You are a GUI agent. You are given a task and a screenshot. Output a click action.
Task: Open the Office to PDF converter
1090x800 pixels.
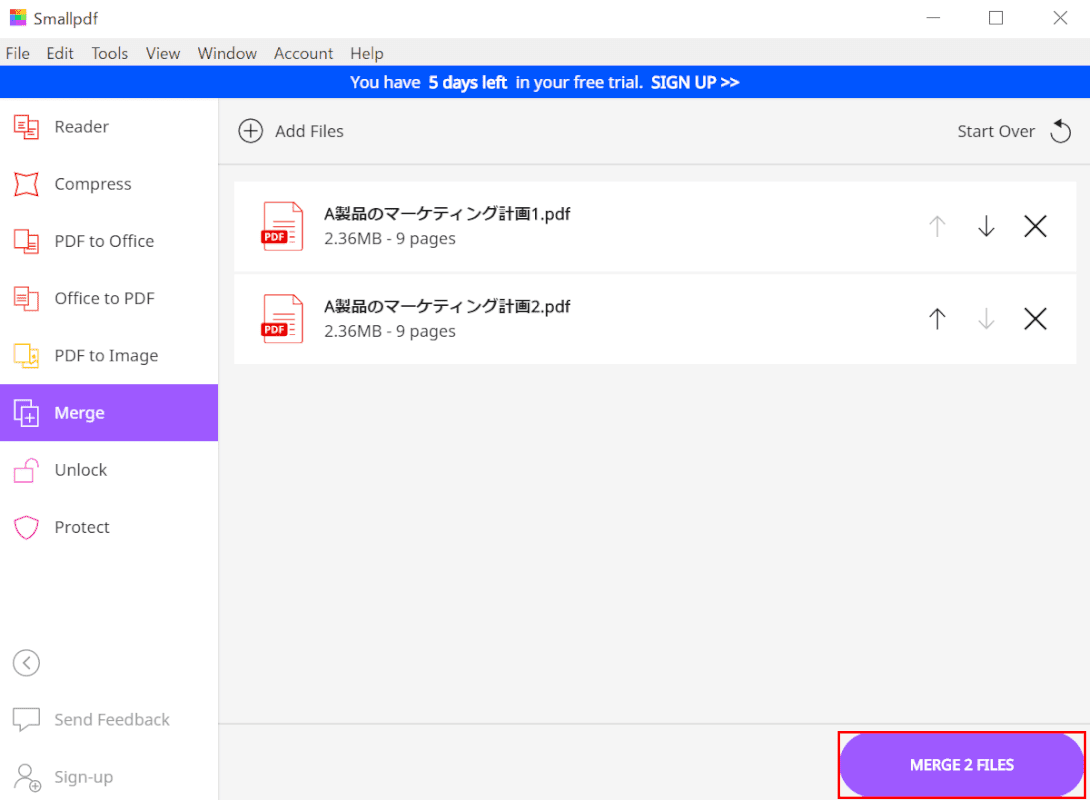[108, 298]
